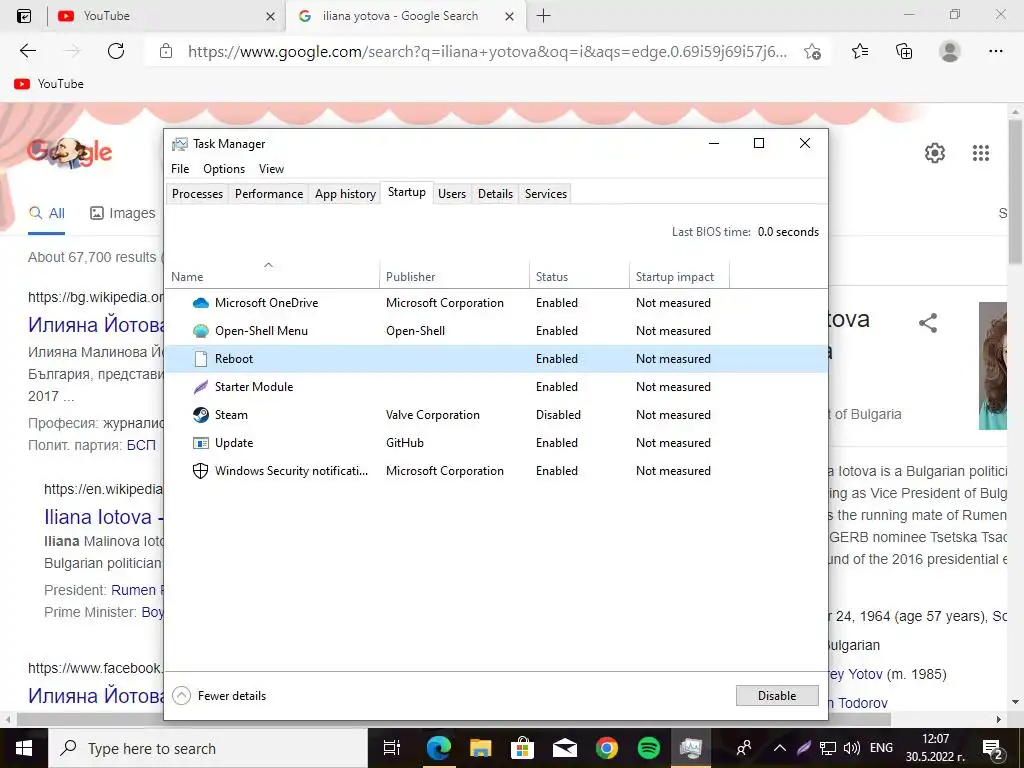This screenshot has height=768, width=1024.
Task: Open Google quick settings gear icon
Action: tap(935, 153)
